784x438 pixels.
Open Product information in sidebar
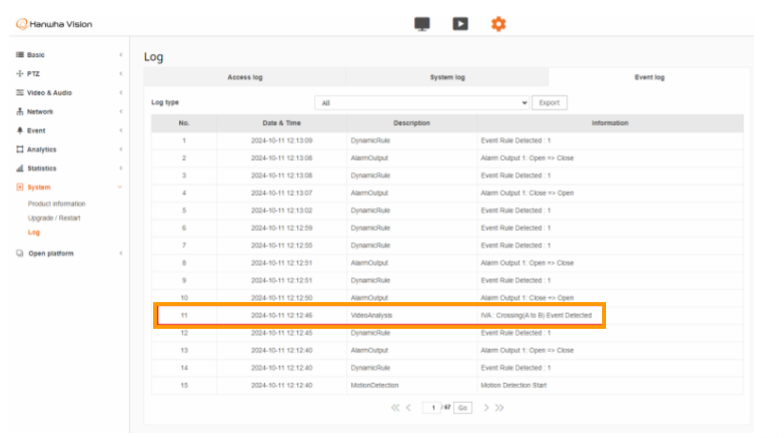(56, 204)
